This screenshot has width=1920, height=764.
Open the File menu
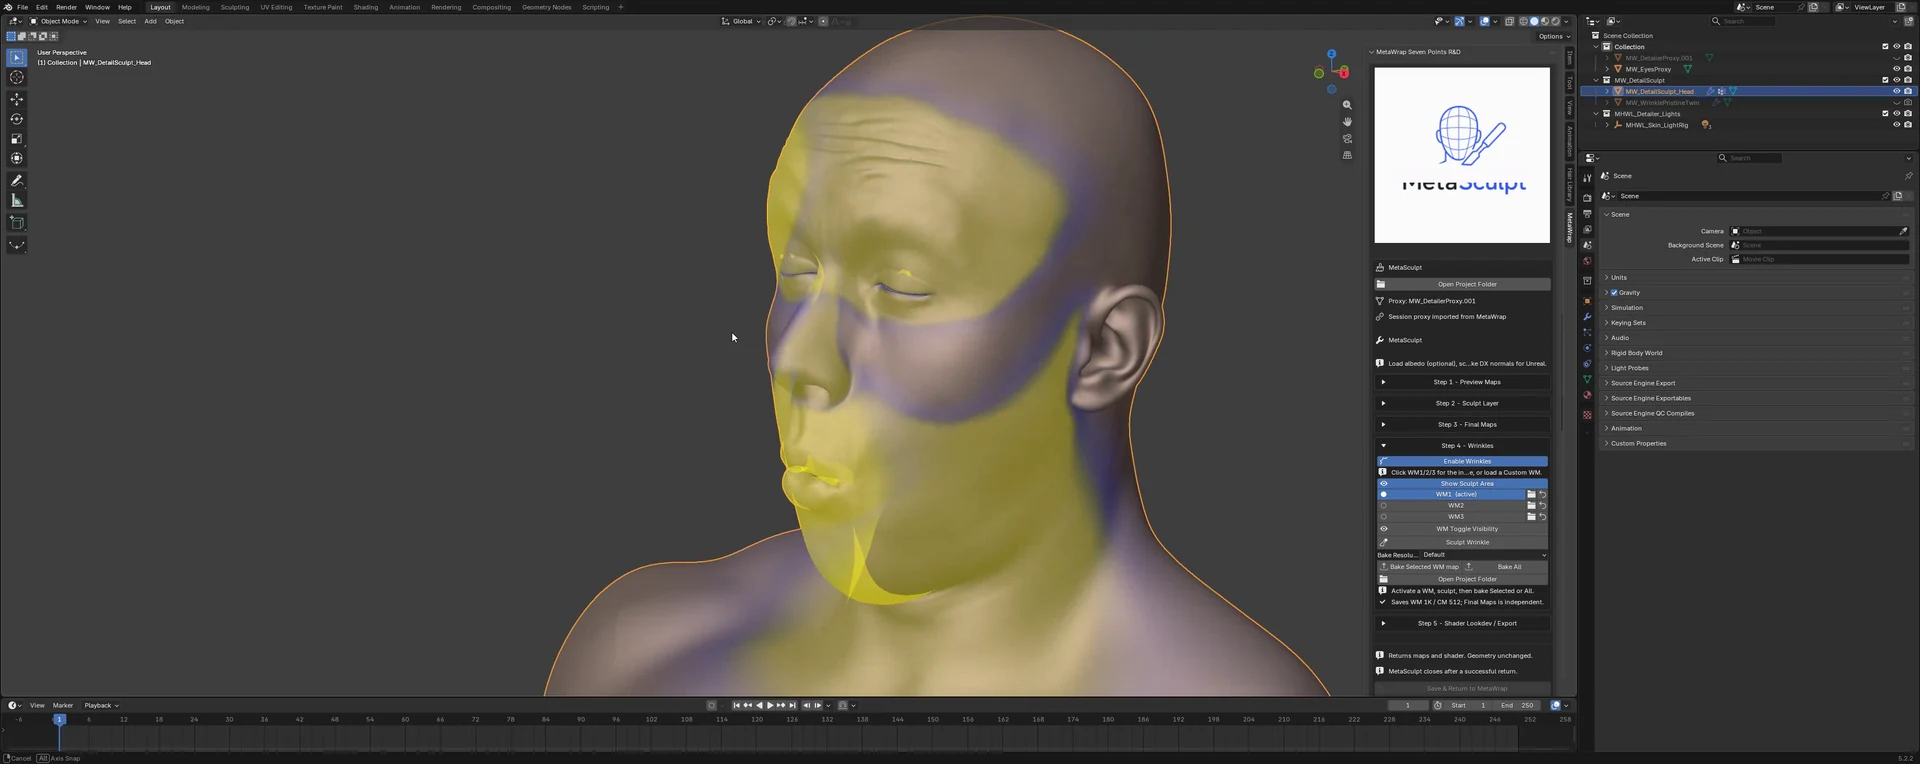[22, 7]
